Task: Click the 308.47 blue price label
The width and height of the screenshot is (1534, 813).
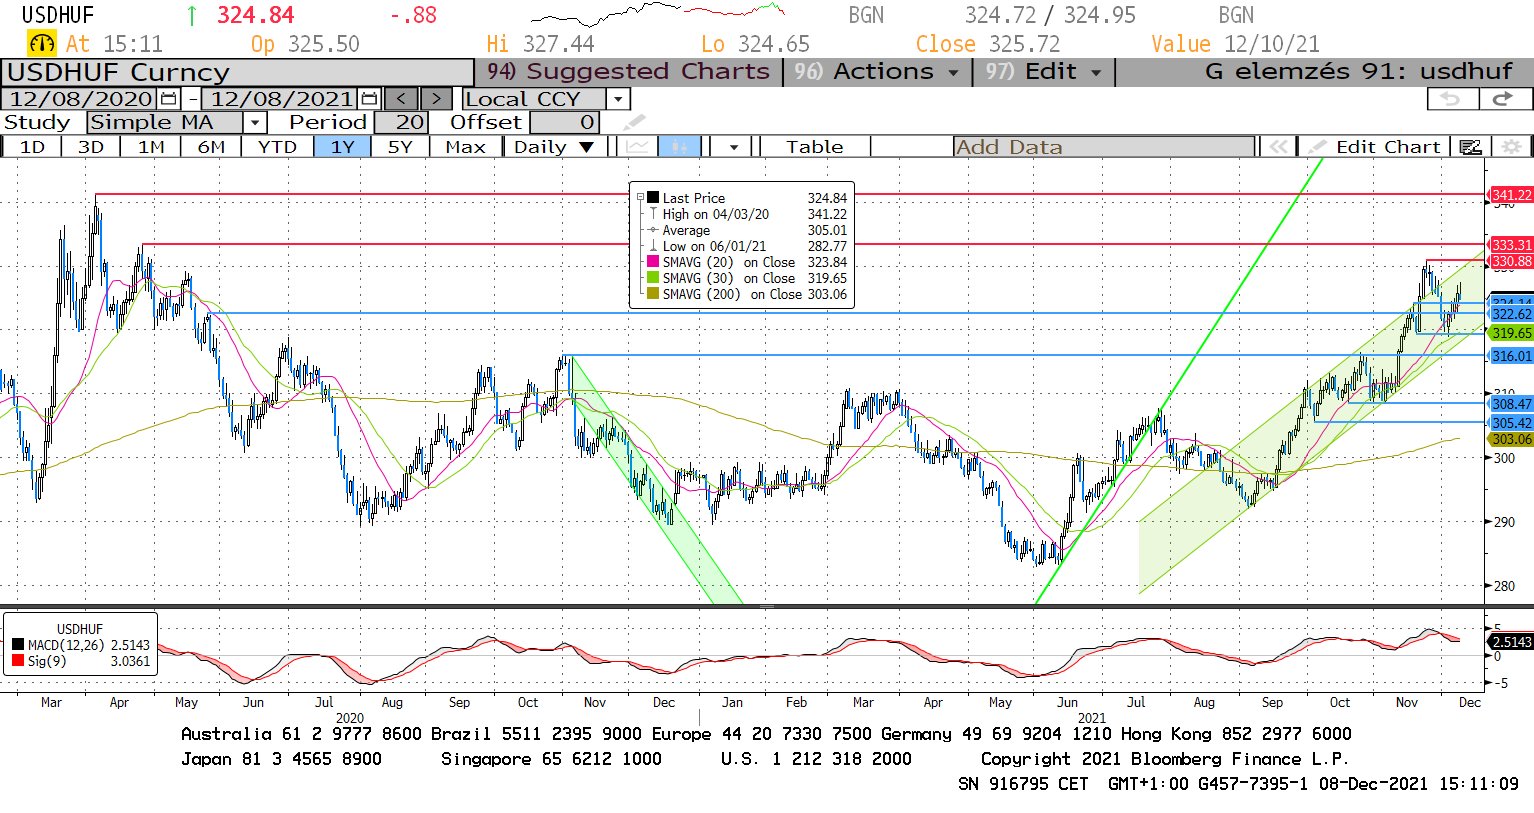Action: (x=1511, y=404)
